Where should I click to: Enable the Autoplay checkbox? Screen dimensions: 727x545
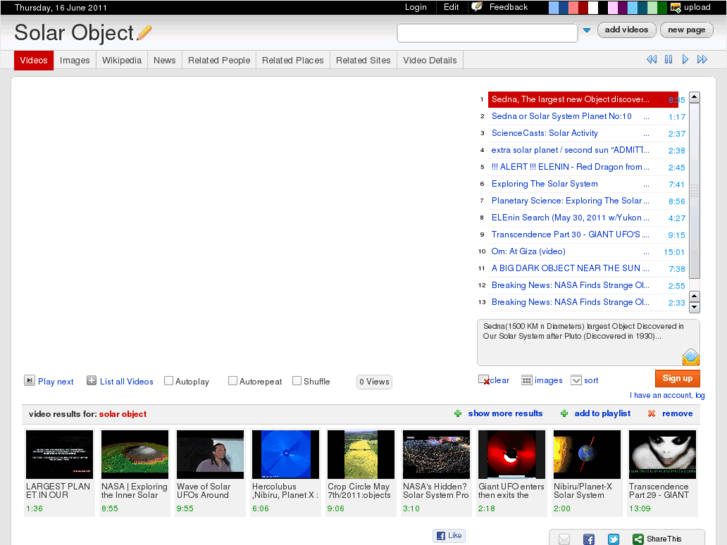pos(168,381)
